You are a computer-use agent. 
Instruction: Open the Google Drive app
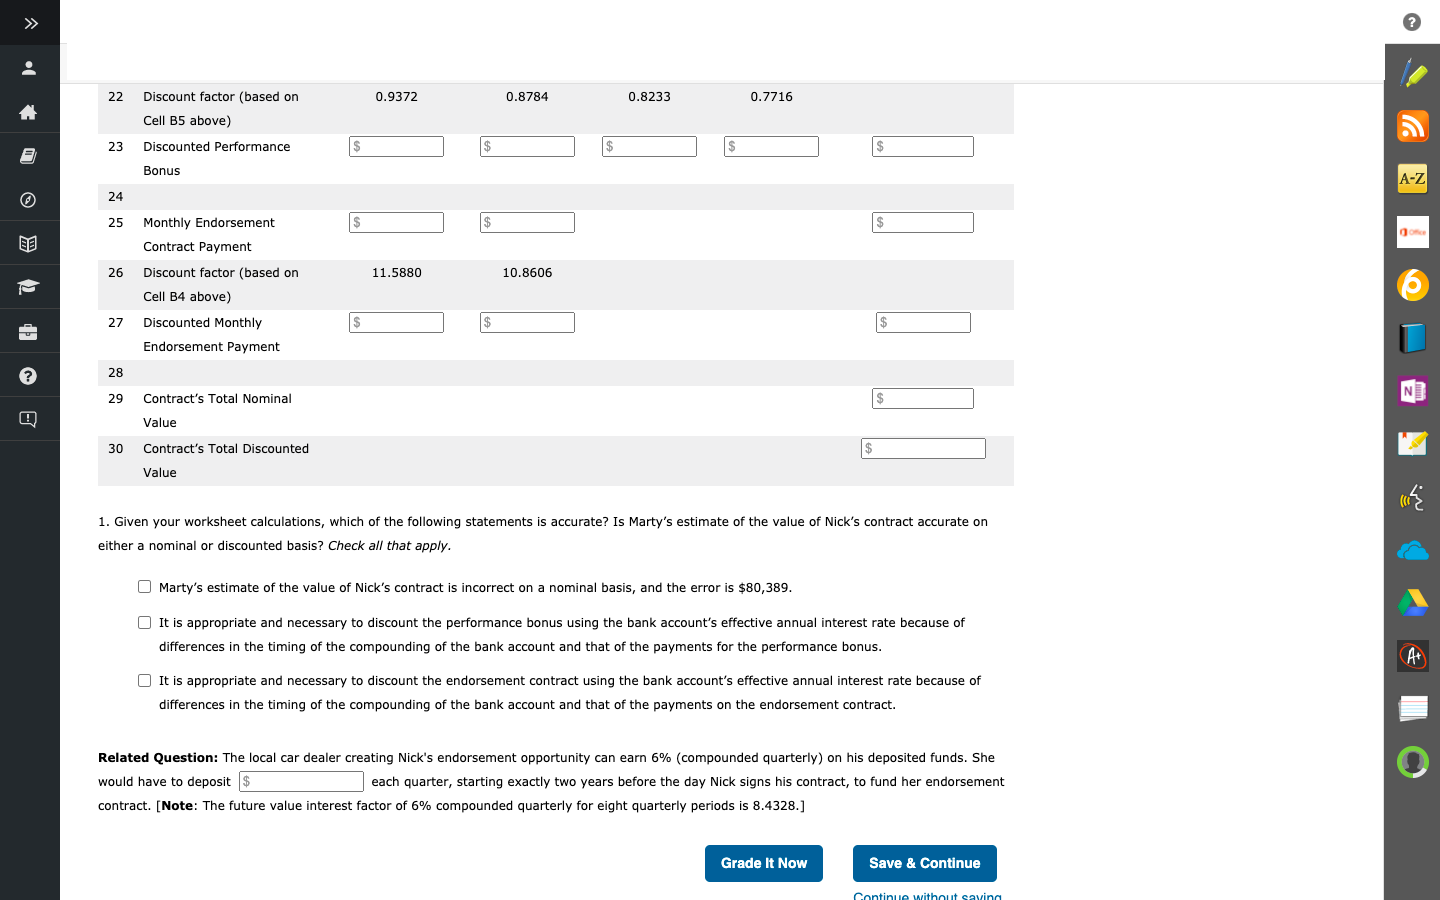[x=1413, y=603]
